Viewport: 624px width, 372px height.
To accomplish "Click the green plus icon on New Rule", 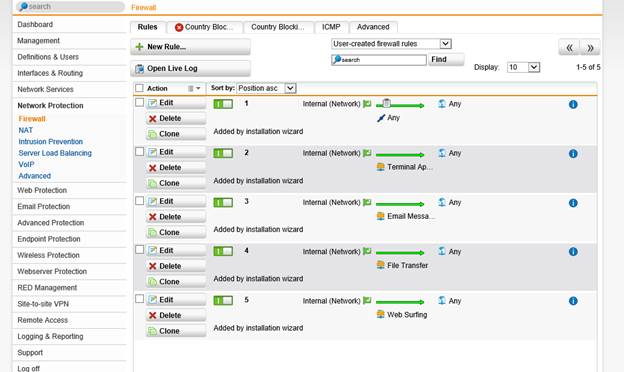I will pos(139,47).
